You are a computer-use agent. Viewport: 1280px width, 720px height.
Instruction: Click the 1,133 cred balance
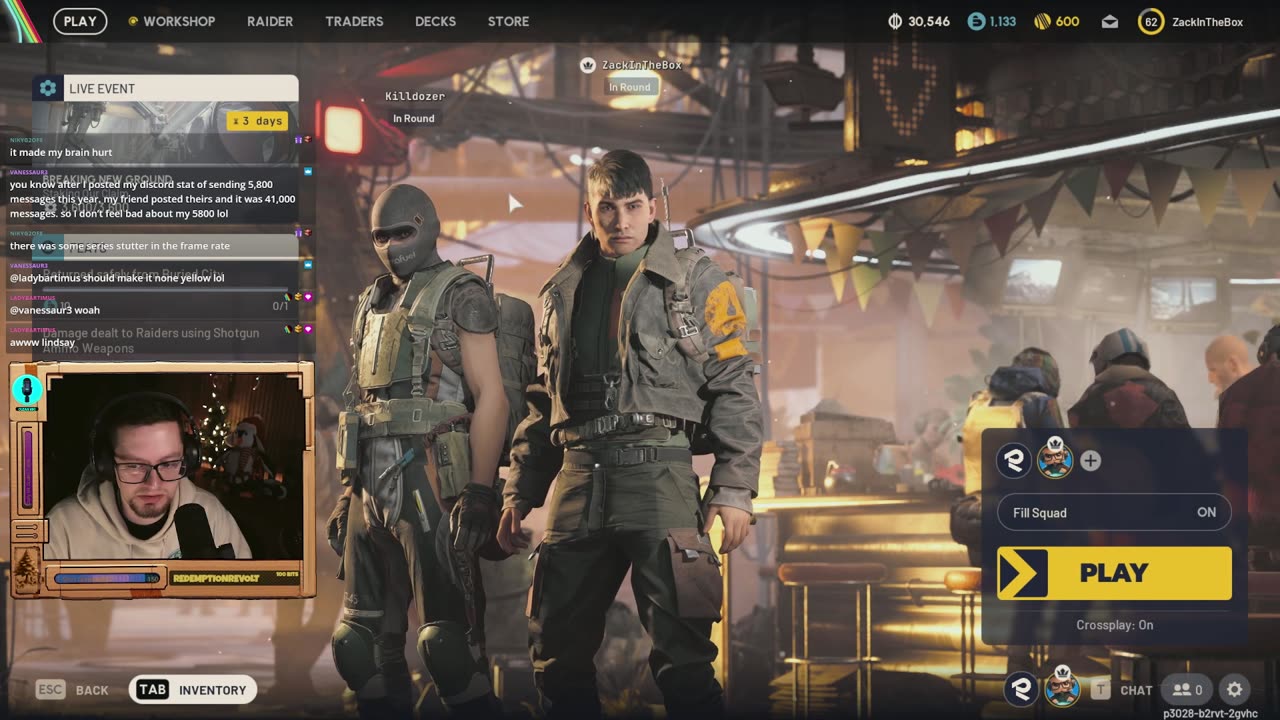[1003, 21]
